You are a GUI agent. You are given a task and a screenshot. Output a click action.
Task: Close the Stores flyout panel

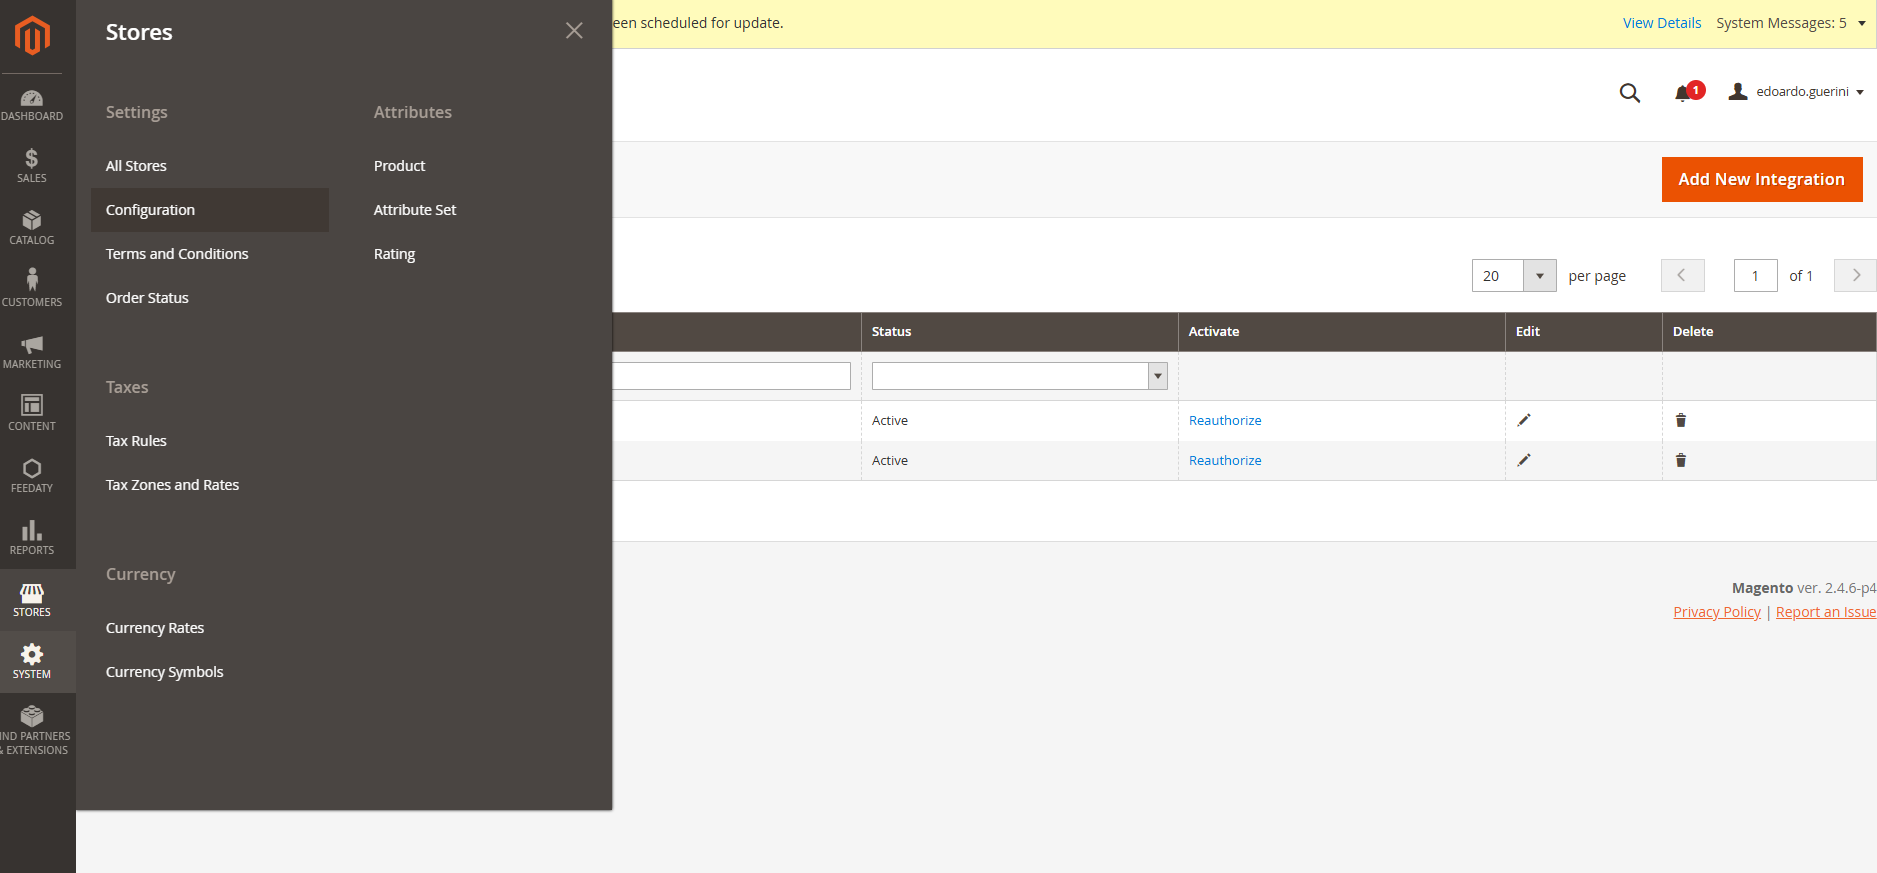574,31
